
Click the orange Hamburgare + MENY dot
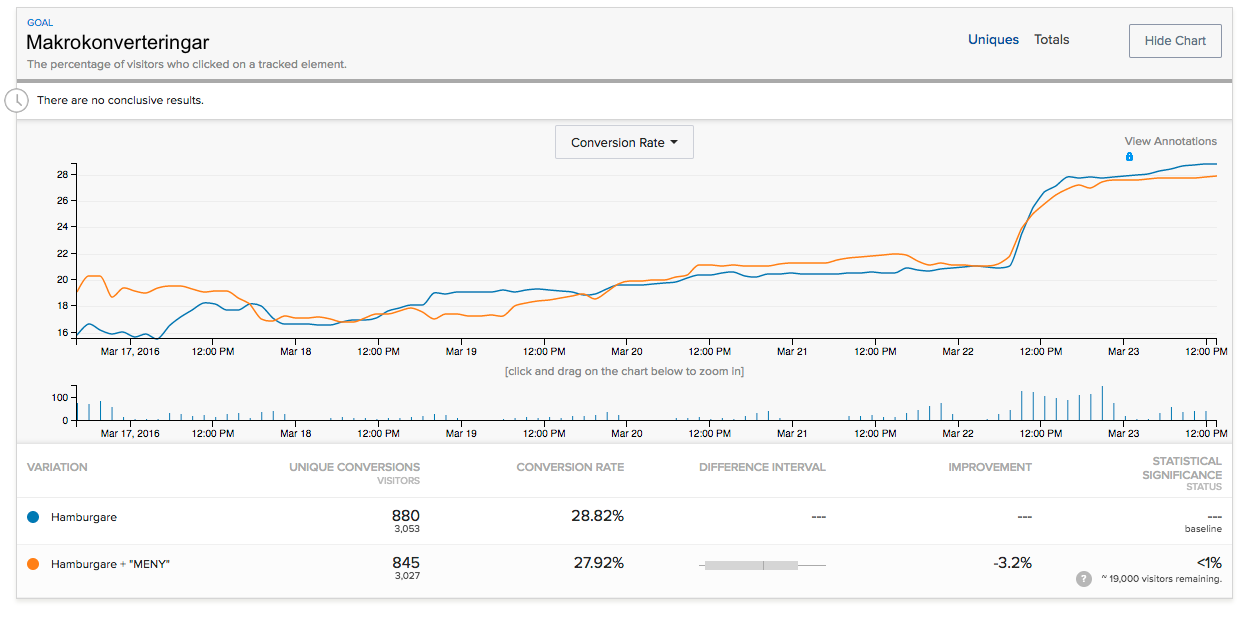33,564
